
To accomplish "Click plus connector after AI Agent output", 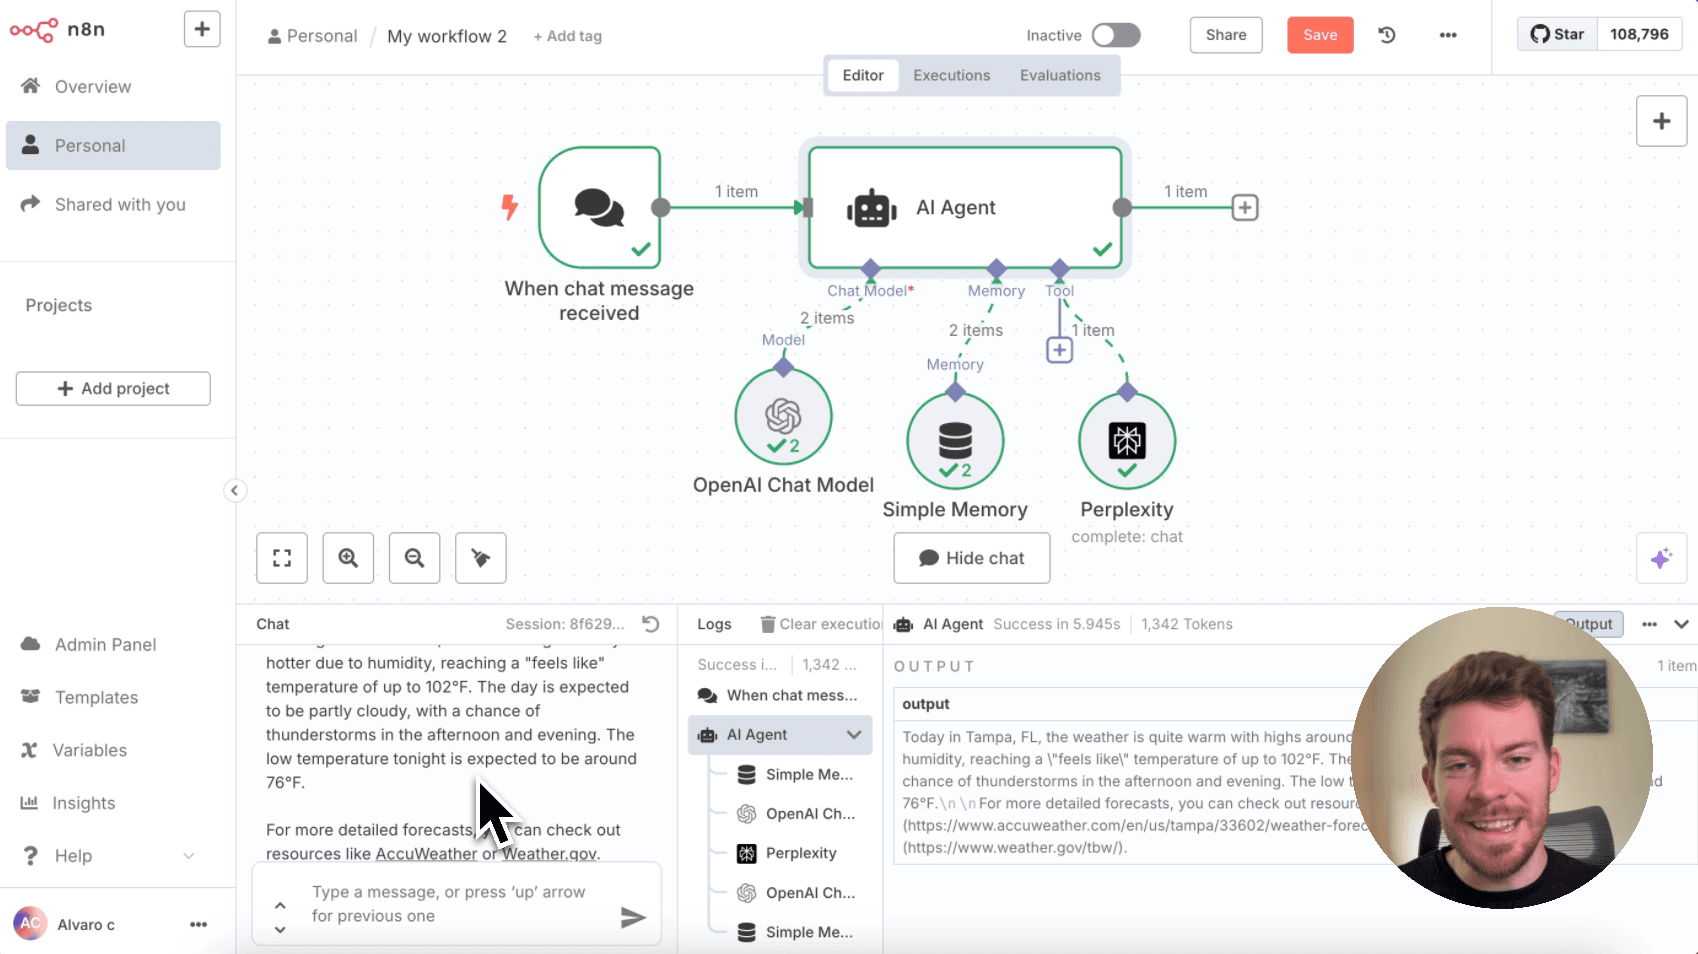I will click(1245, 208).
